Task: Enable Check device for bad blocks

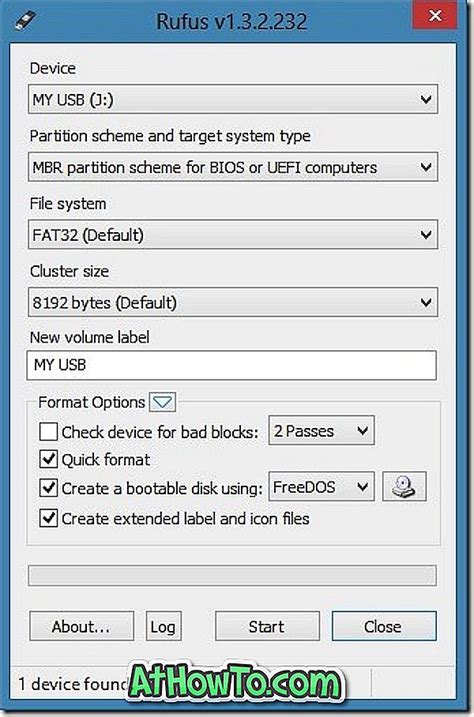Action: tap(48, 432)
